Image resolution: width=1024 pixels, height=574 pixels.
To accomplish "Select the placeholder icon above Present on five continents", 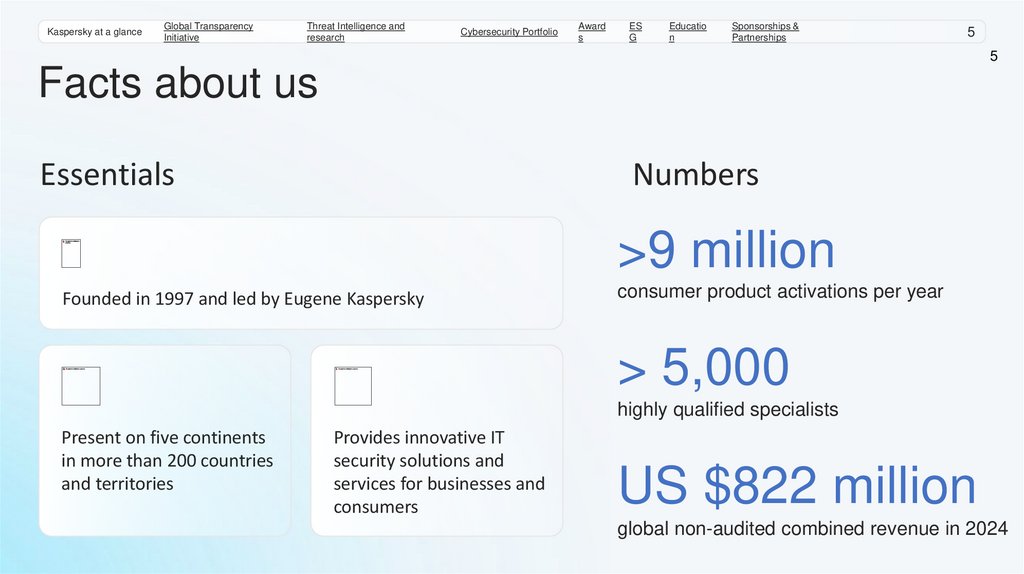I will pos(81,386).
